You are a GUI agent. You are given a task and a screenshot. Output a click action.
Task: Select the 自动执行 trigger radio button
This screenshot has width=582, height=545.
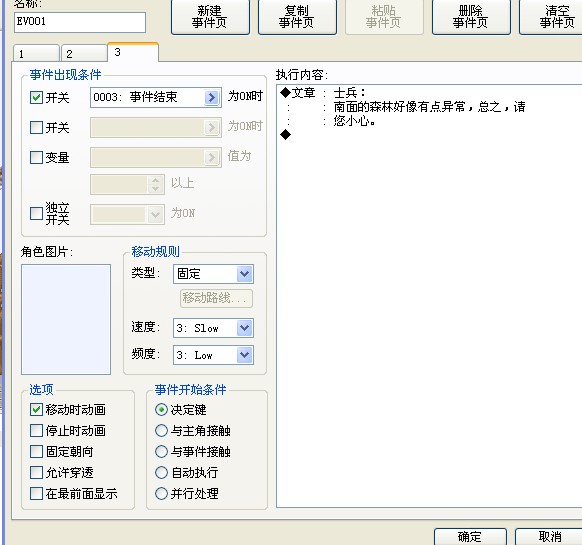click(x=161, y=473)
